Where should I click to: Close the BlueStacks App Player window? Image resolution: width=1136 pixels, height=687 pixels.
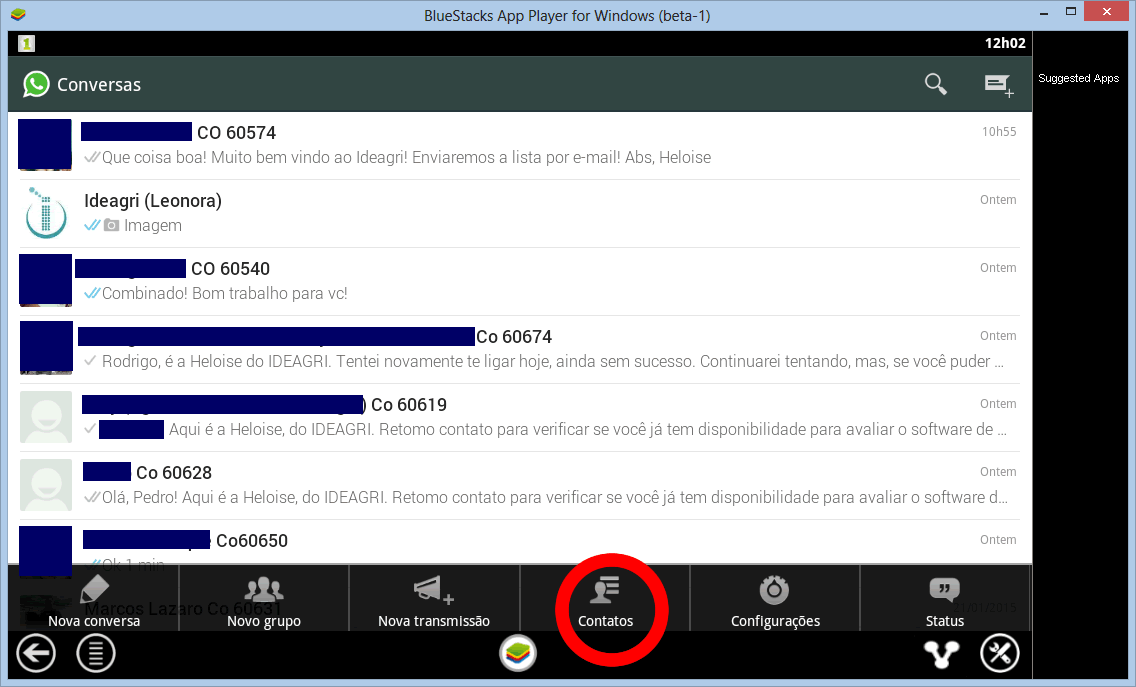pyautogui.click(x=1106, y=12)
